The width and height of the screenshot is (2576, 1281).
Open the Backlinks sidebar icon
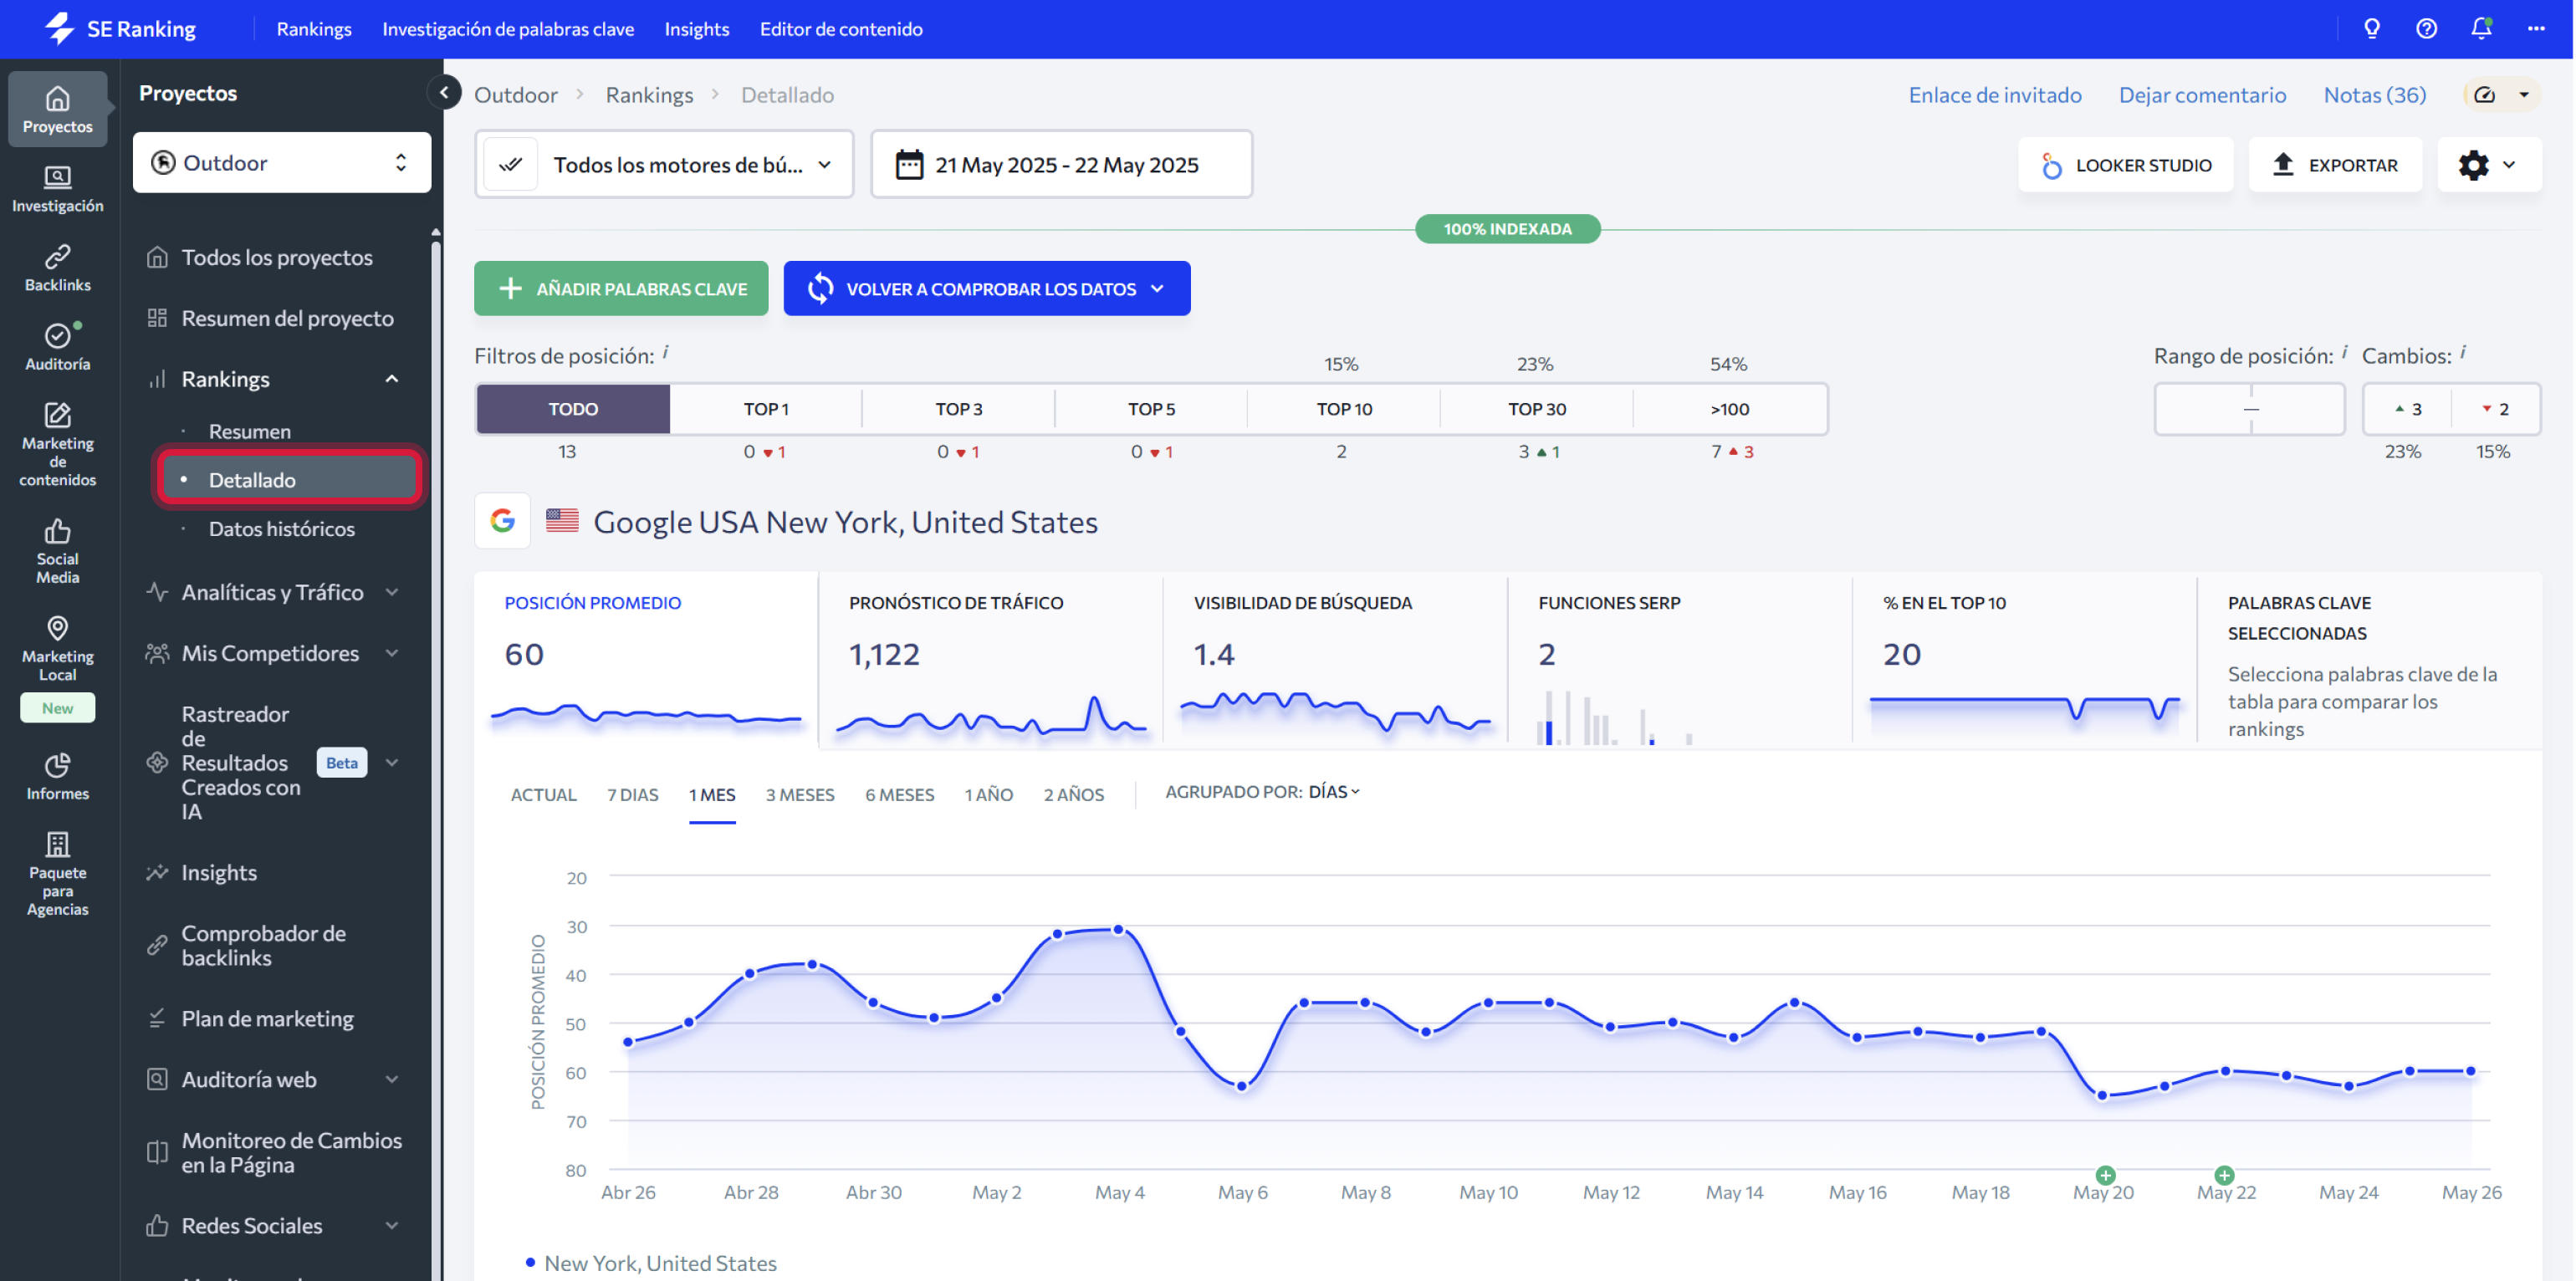pyautogui.click(x=57, y=267)
